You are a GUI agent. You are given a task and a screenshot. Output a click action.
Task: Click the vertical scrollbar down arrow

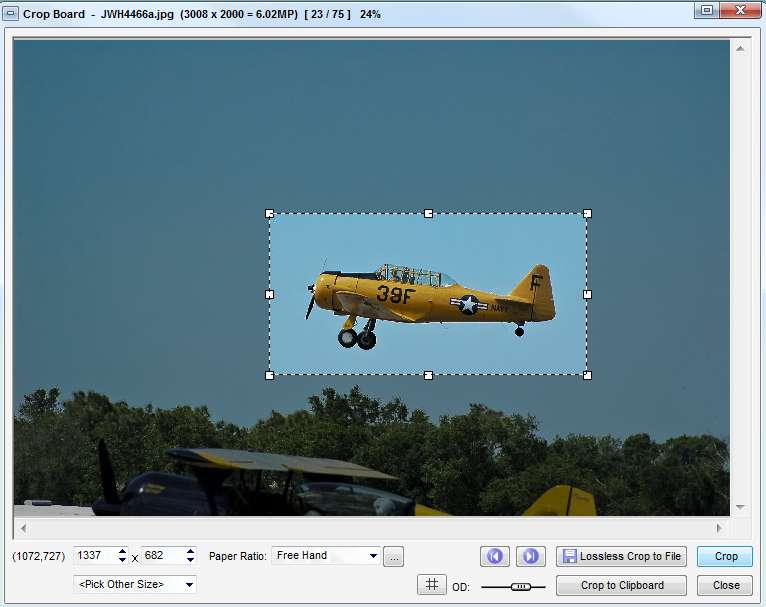click(740, 507)
